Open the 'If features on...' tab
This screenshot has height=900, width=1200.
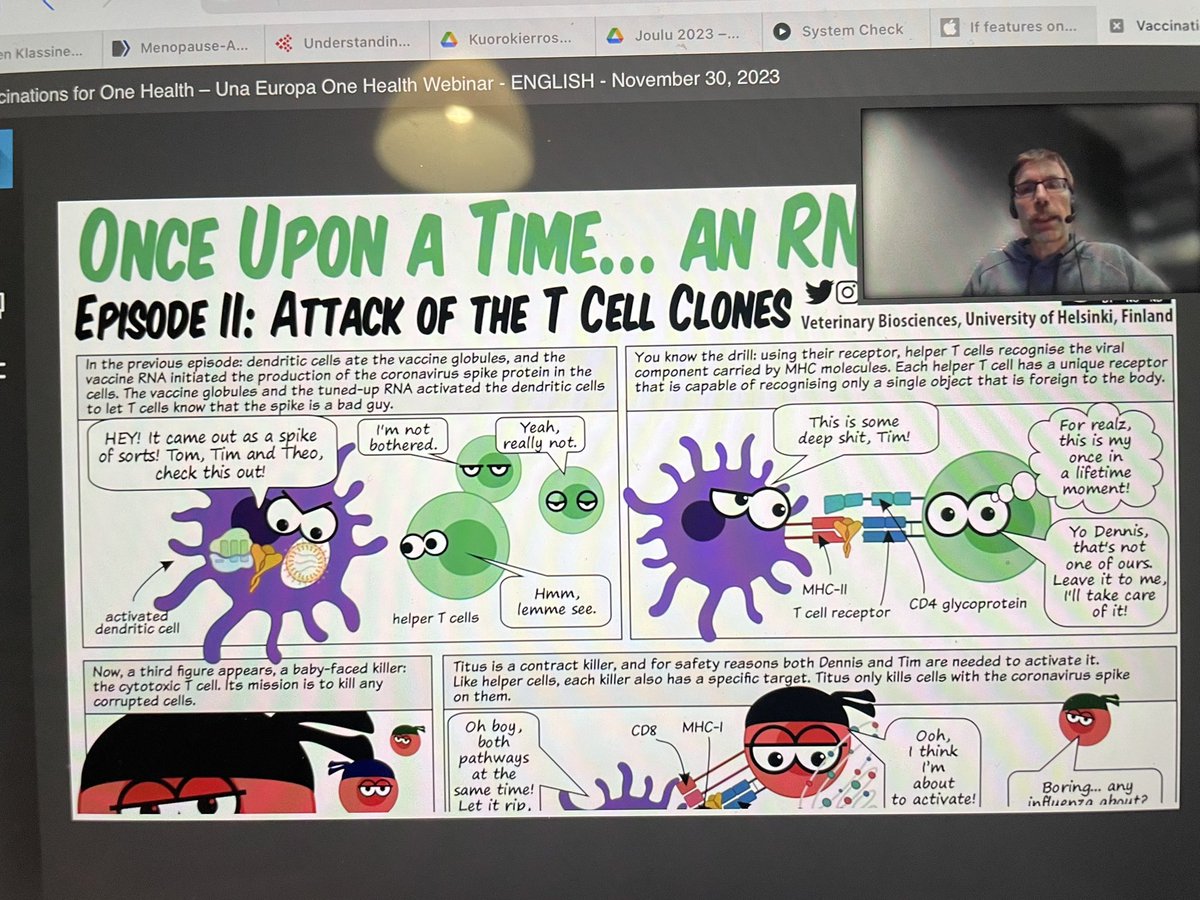[1012, 27]
